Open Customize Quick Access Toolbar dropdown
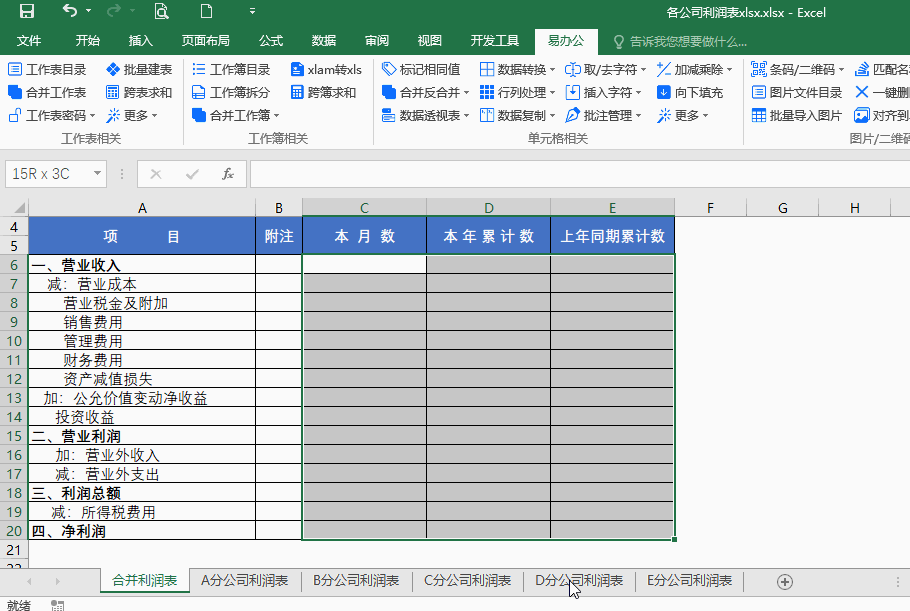 [252, 11]
